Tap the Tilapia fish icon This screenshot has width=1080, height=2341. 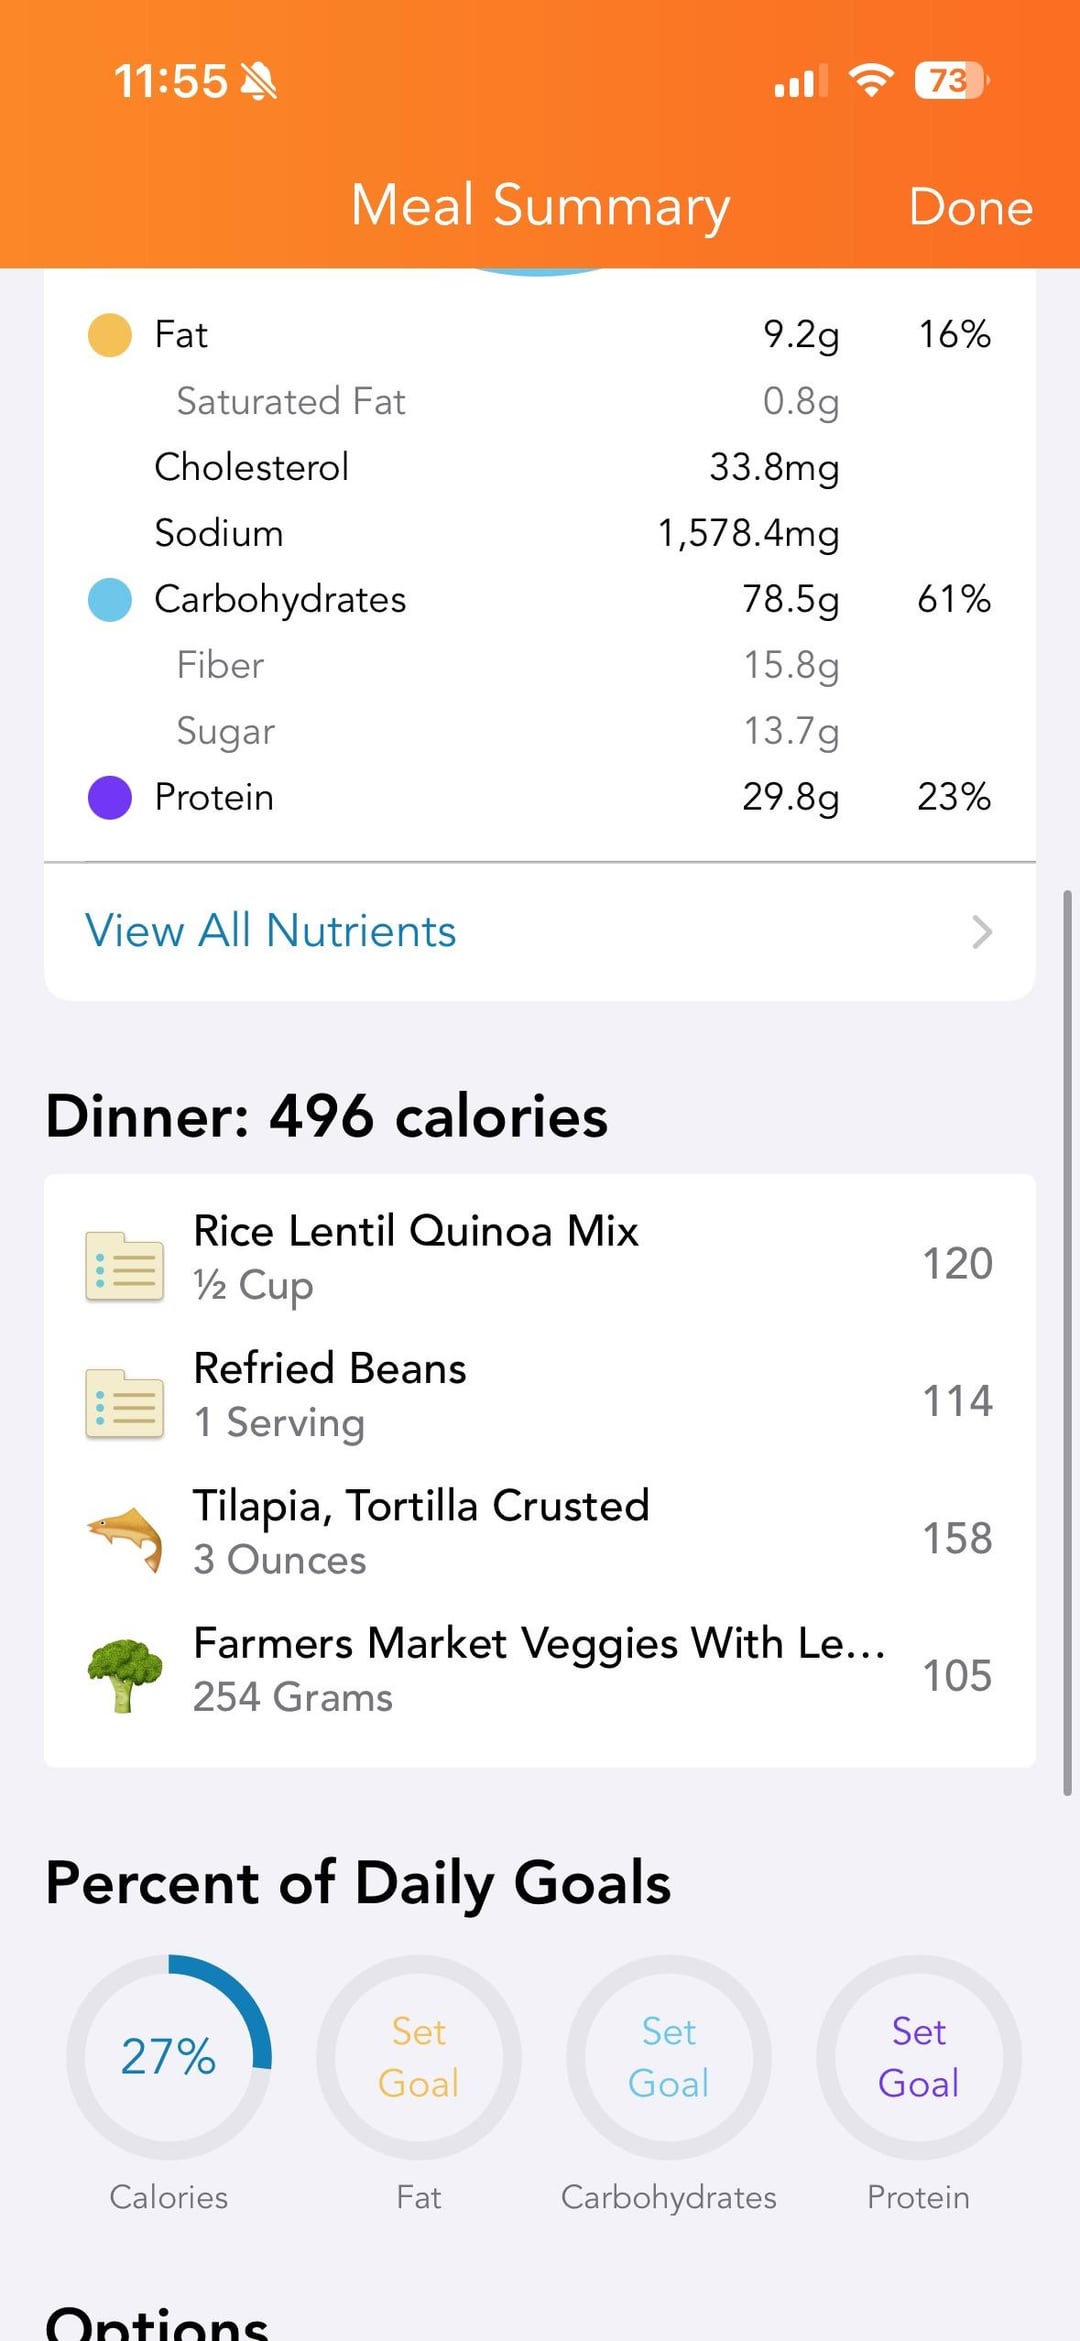click(125, 1539)
